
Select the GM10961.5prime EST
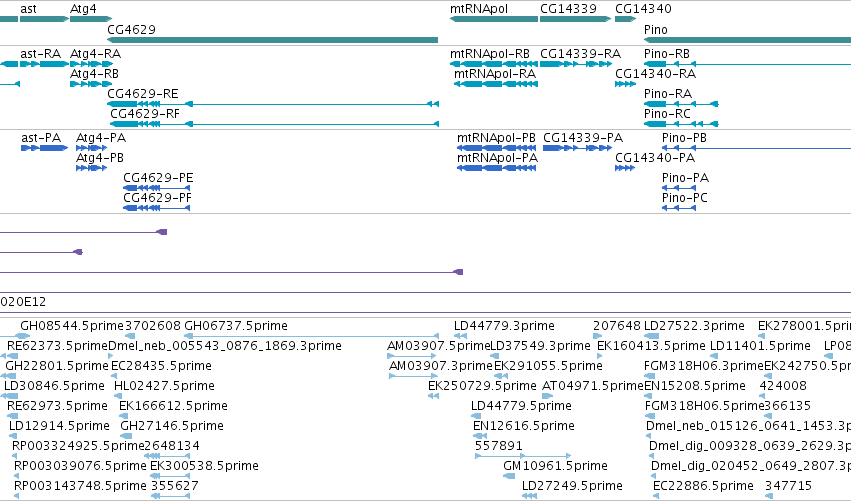click(x=555, y=466)
